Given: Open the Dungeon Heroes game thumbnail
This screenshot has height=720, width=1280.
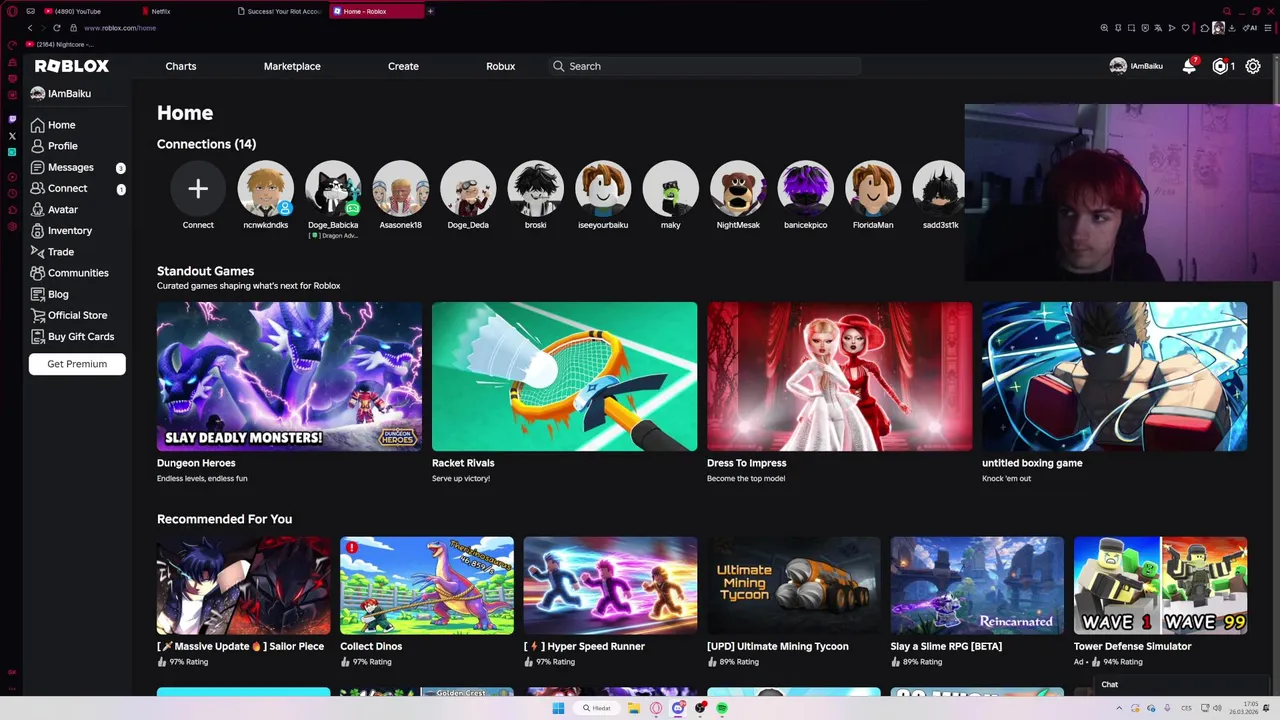Looking at the screenshot, I should [289, 376].
